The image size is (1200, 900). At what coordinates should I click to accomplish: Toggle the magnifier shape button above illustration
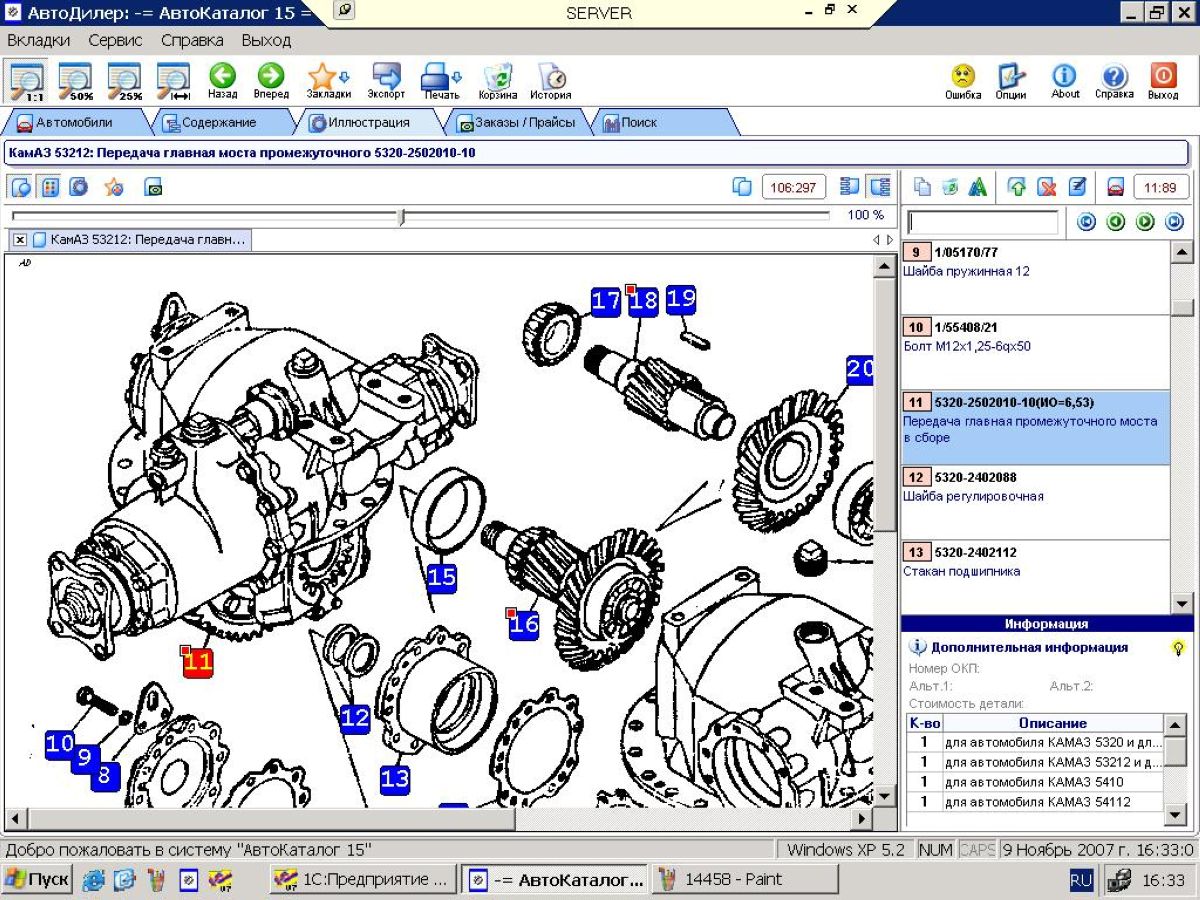click(21, 186)
